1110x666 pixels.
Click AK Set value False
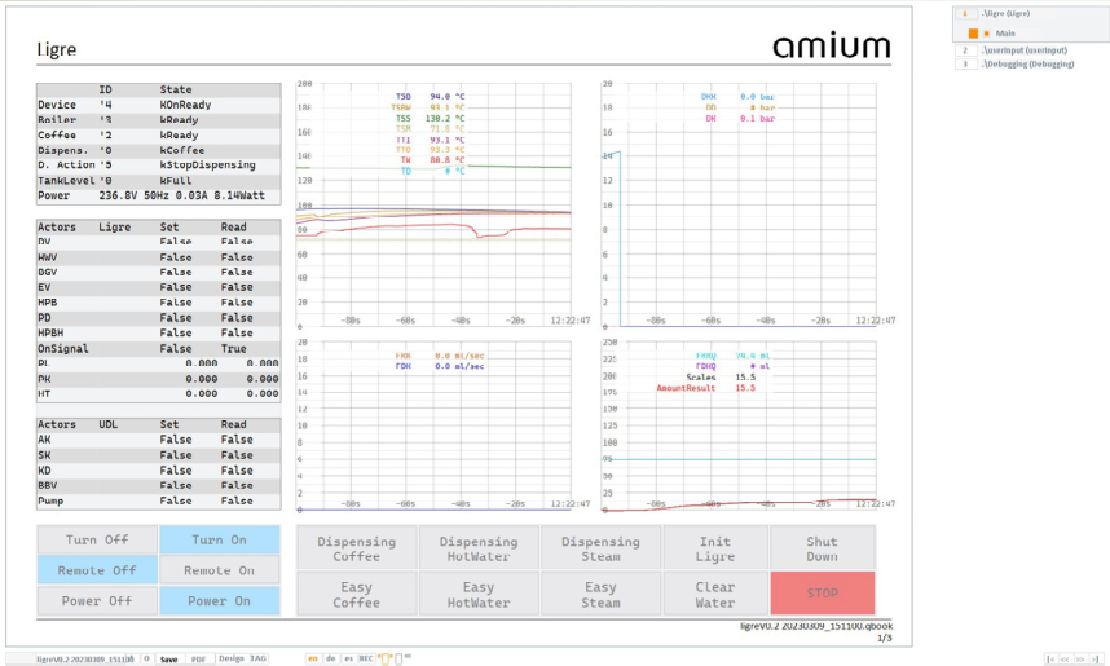[175, 440]
